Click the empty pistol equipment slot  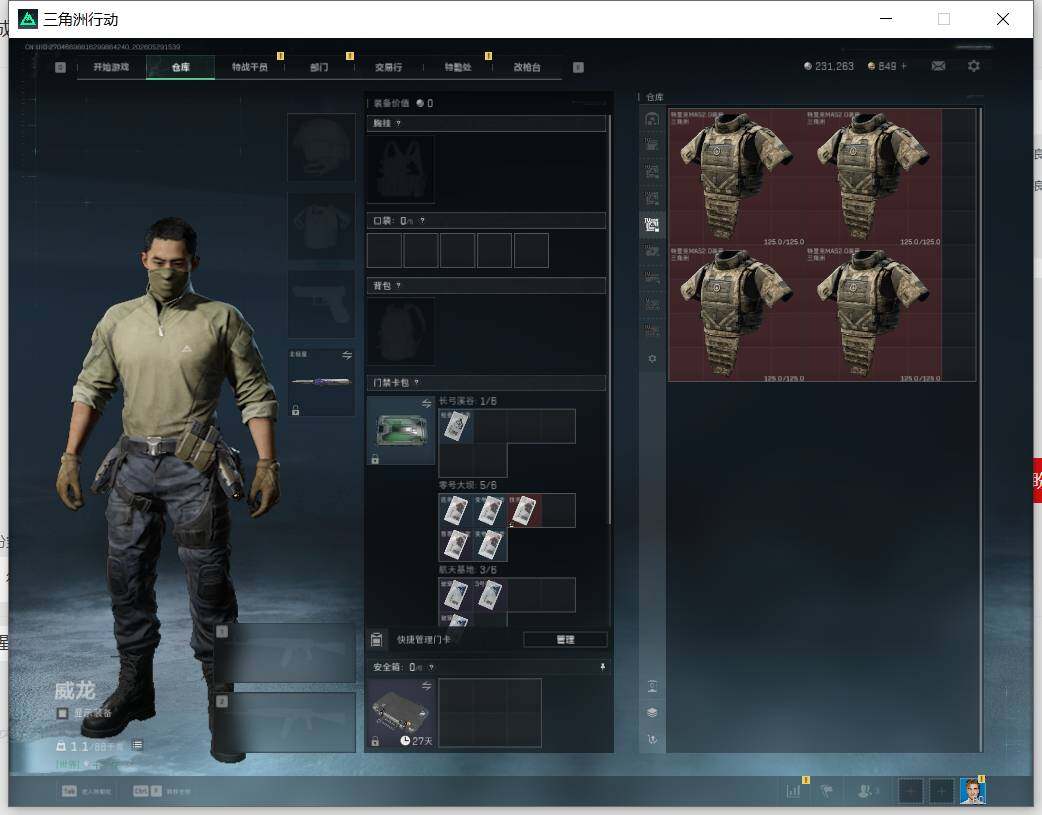[x=321, y=304]
